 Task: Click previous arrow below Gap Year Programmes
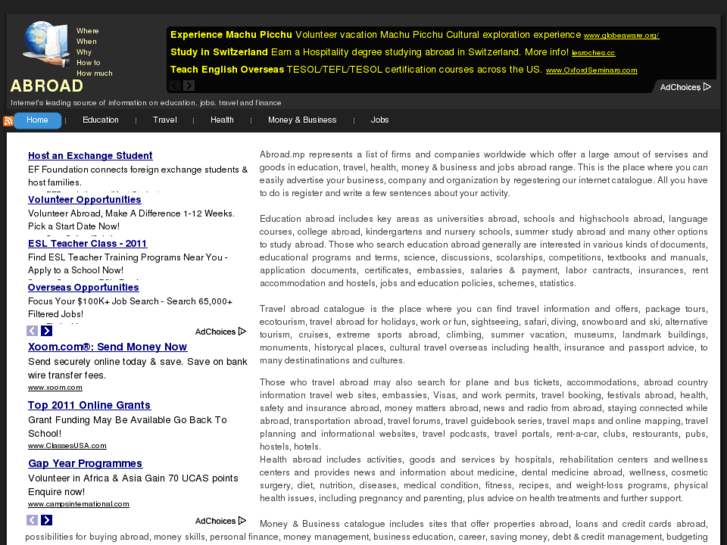click(x=32, y=520)
